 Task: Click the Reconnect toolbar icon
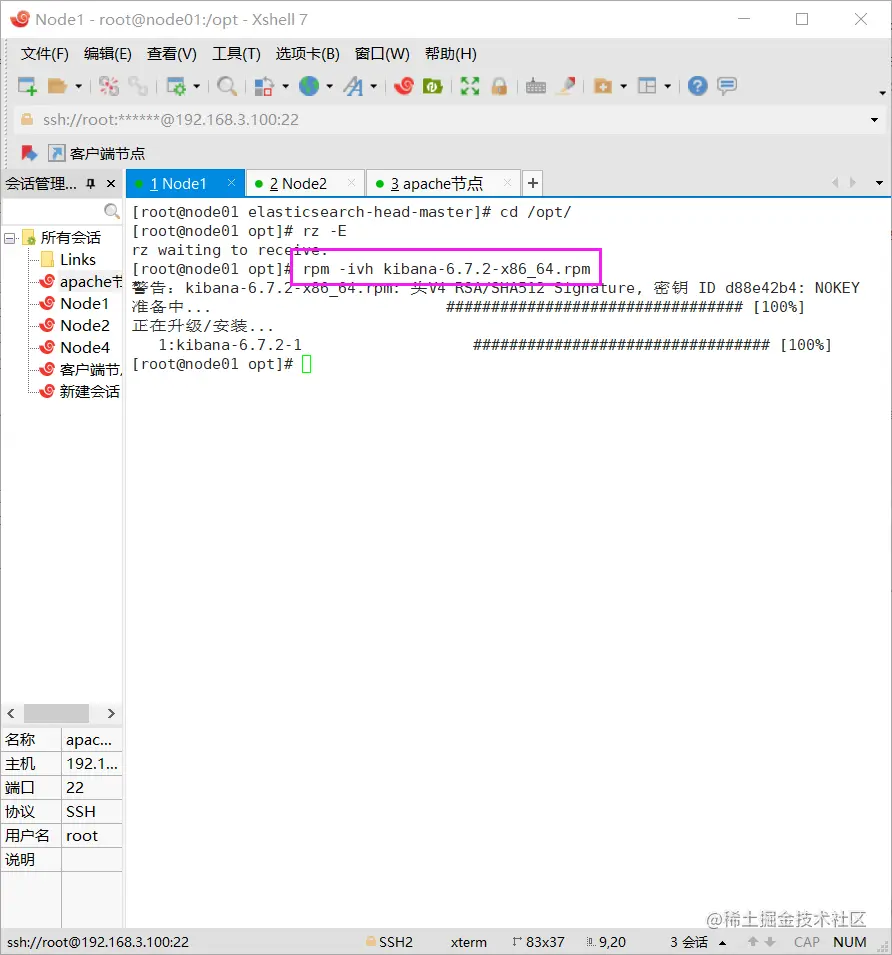pos(139,86)
